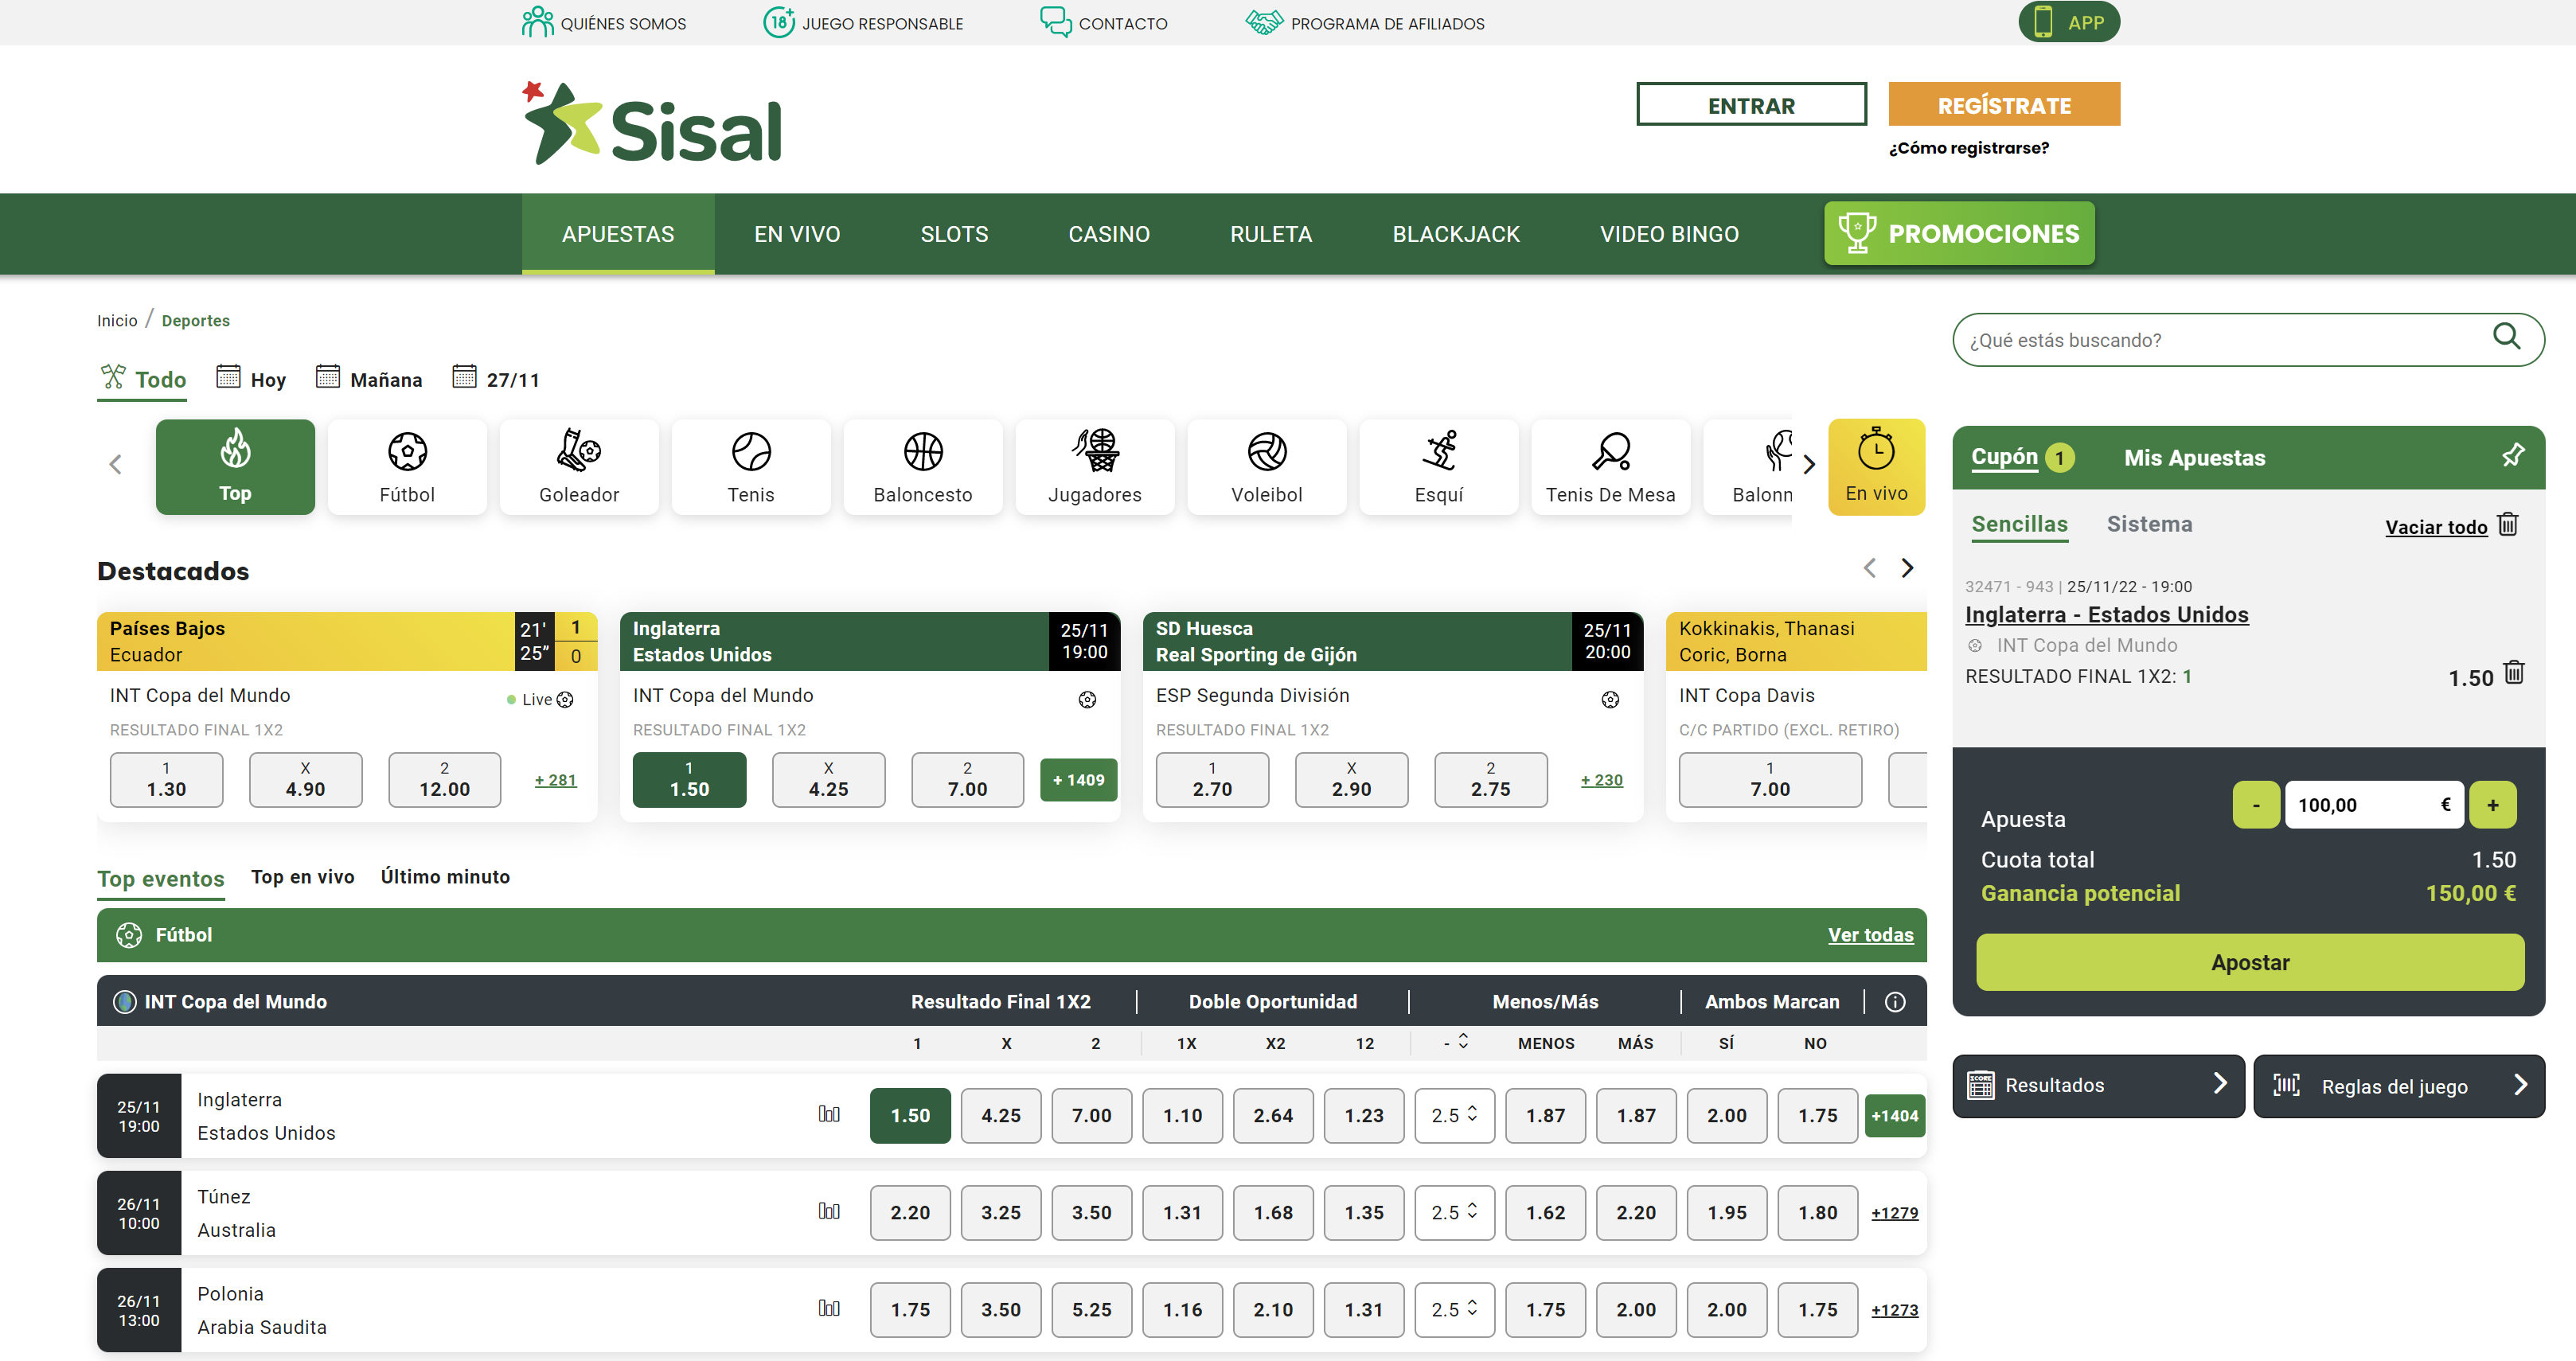Go to Sisal home via logo
The image size is (2576, 1361).
coord(652,123)
